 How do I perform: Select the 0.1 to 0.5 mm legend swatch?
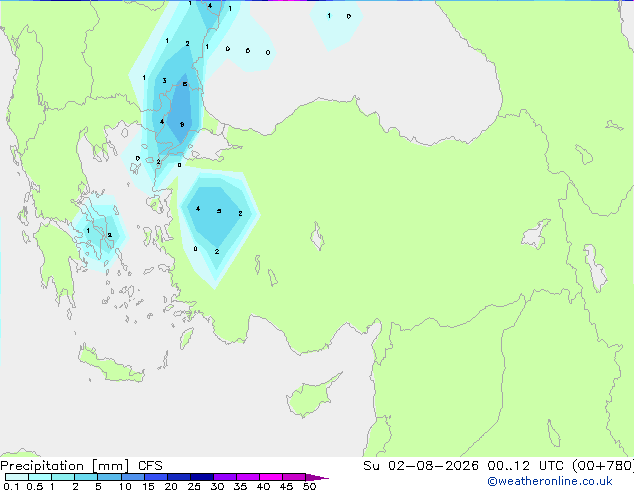click(x=17, y=477)
